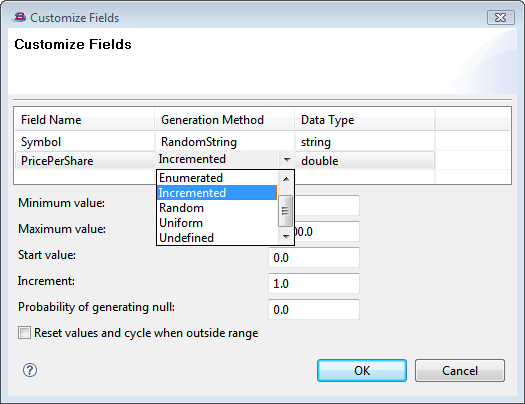This screenshot has width=525, height=404.
Task: Choose Random in the generation method list
Action: [x=181, y=208]
